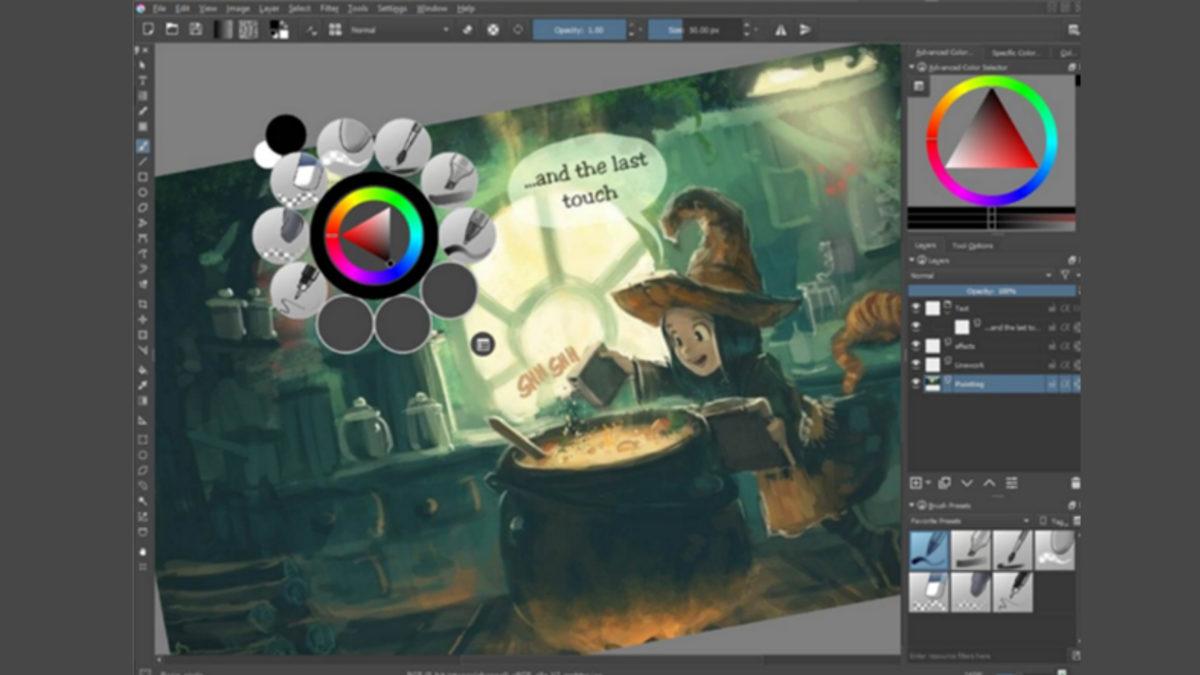
Task: Delete the selected layer with the trash button
Action: [x=1074, y=481]
